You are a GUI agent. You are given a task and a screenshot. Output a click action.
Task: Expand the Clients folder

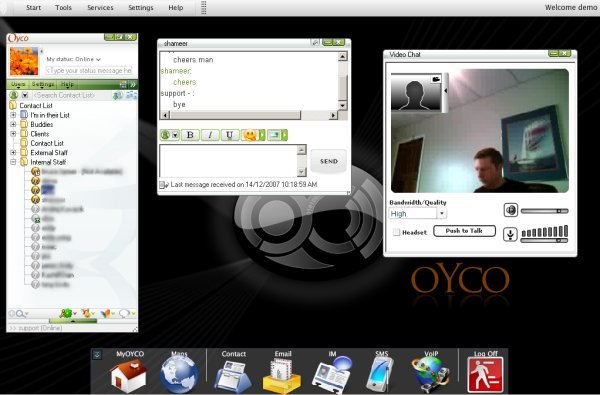click(13, 134)
